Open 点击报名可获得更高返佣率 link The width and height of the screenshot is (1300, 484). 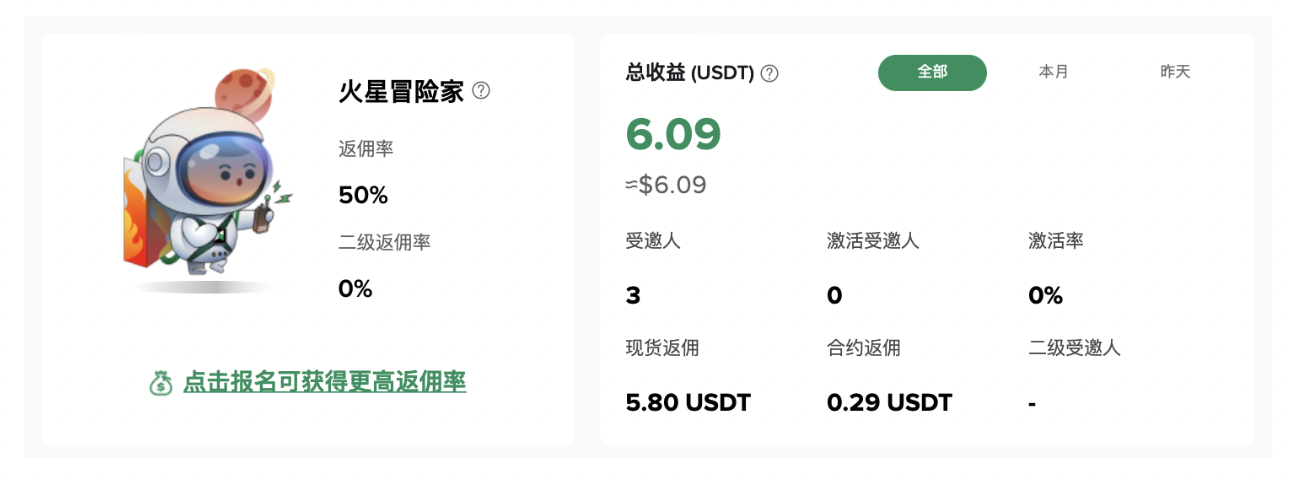tap(325, 382)
